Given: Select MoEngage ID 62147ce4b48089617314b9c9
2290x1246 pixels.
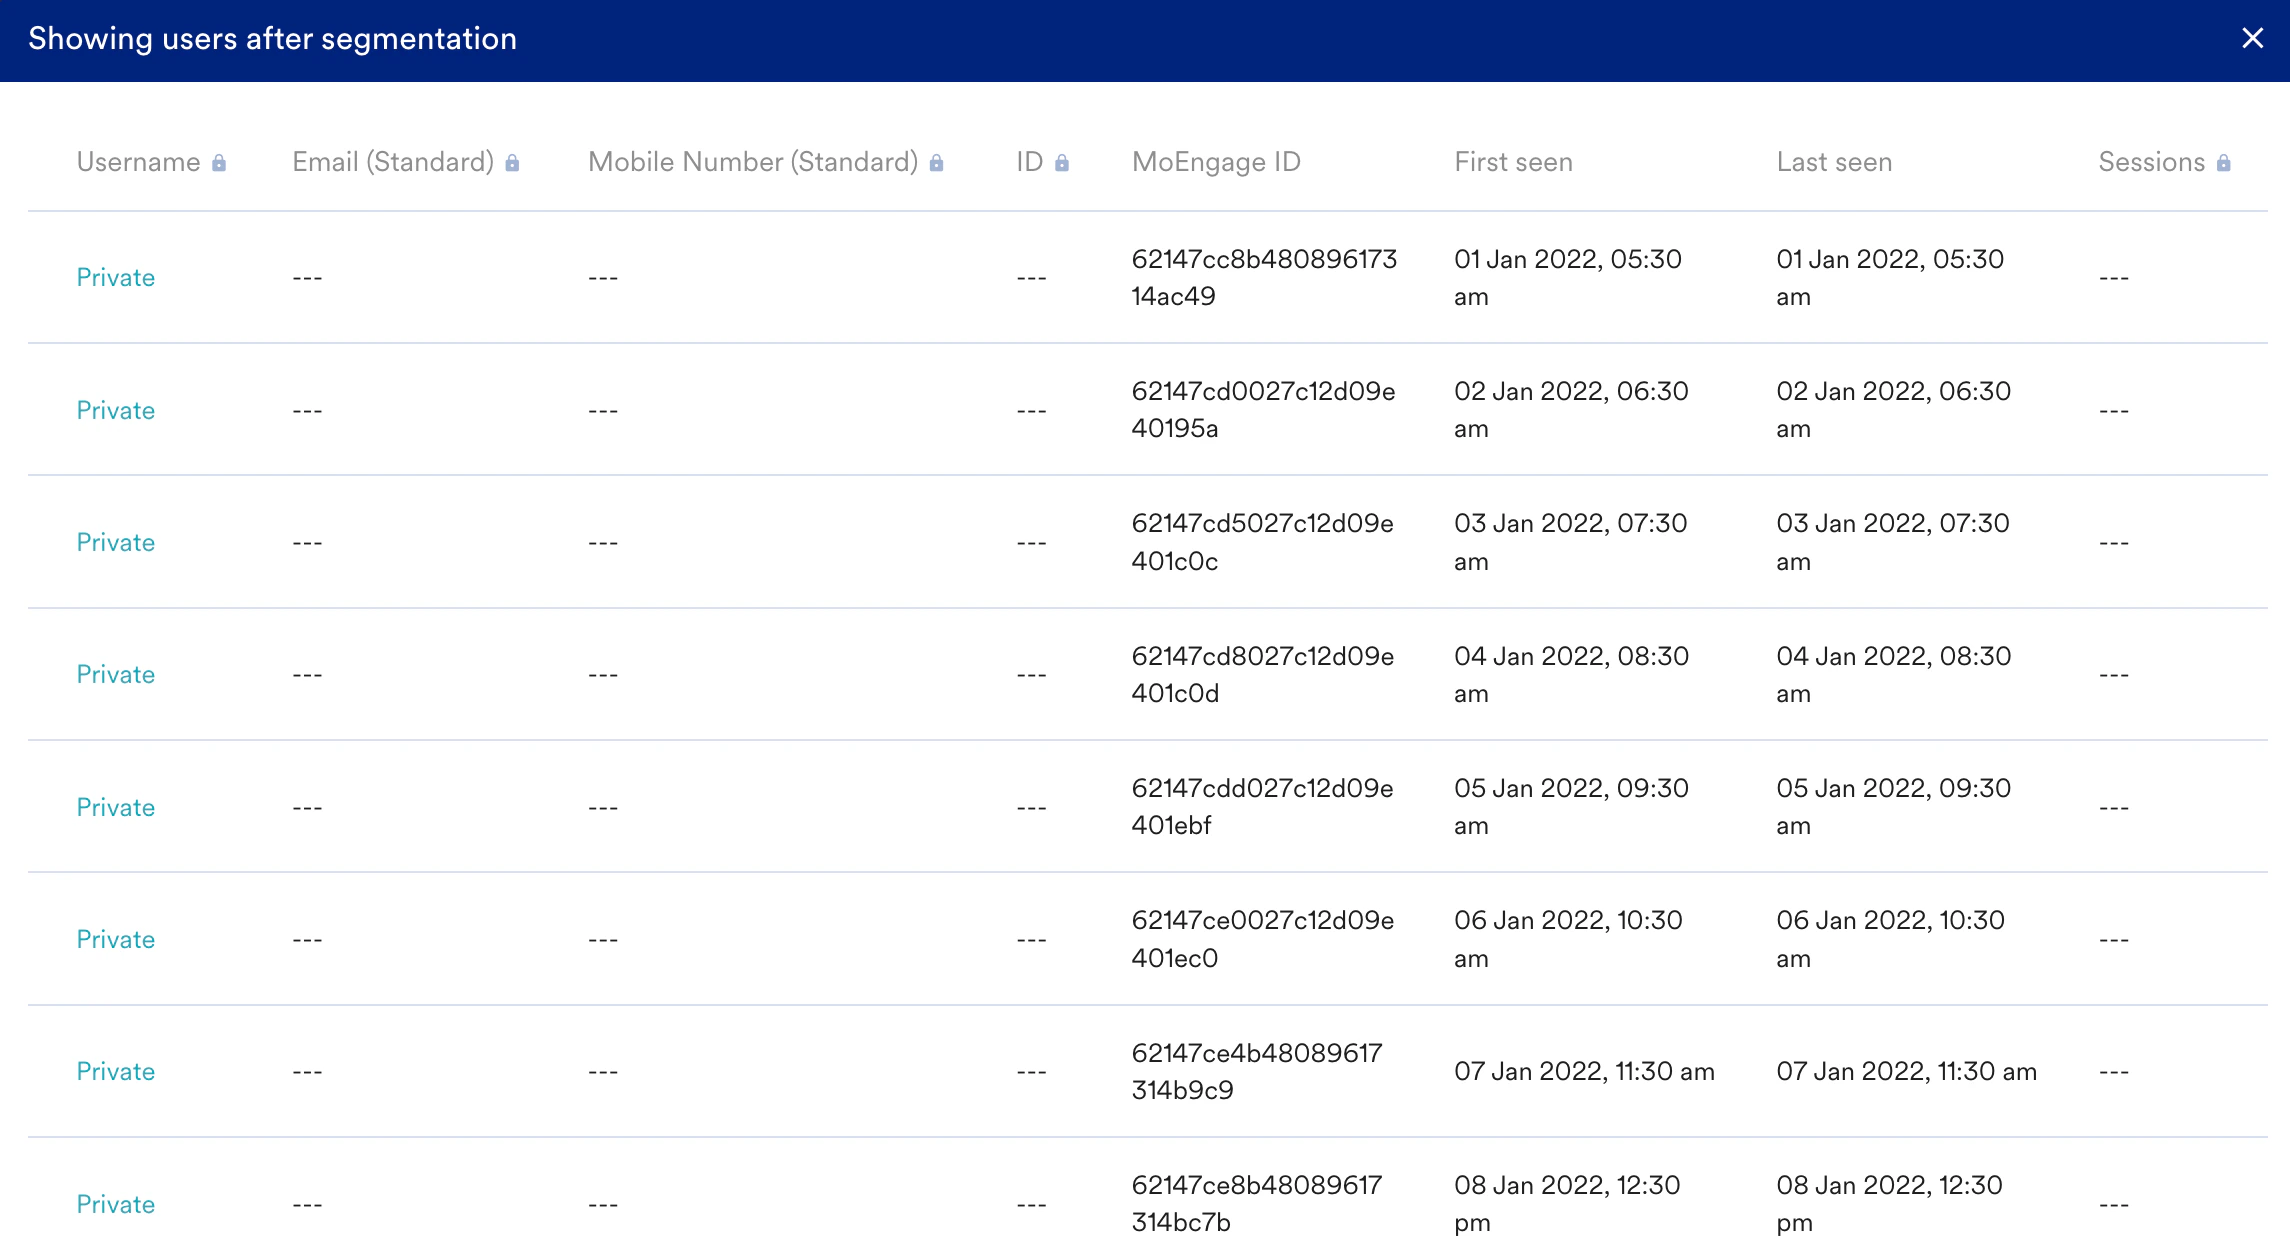Looking at the screenshot, I should [1256, 1071].
